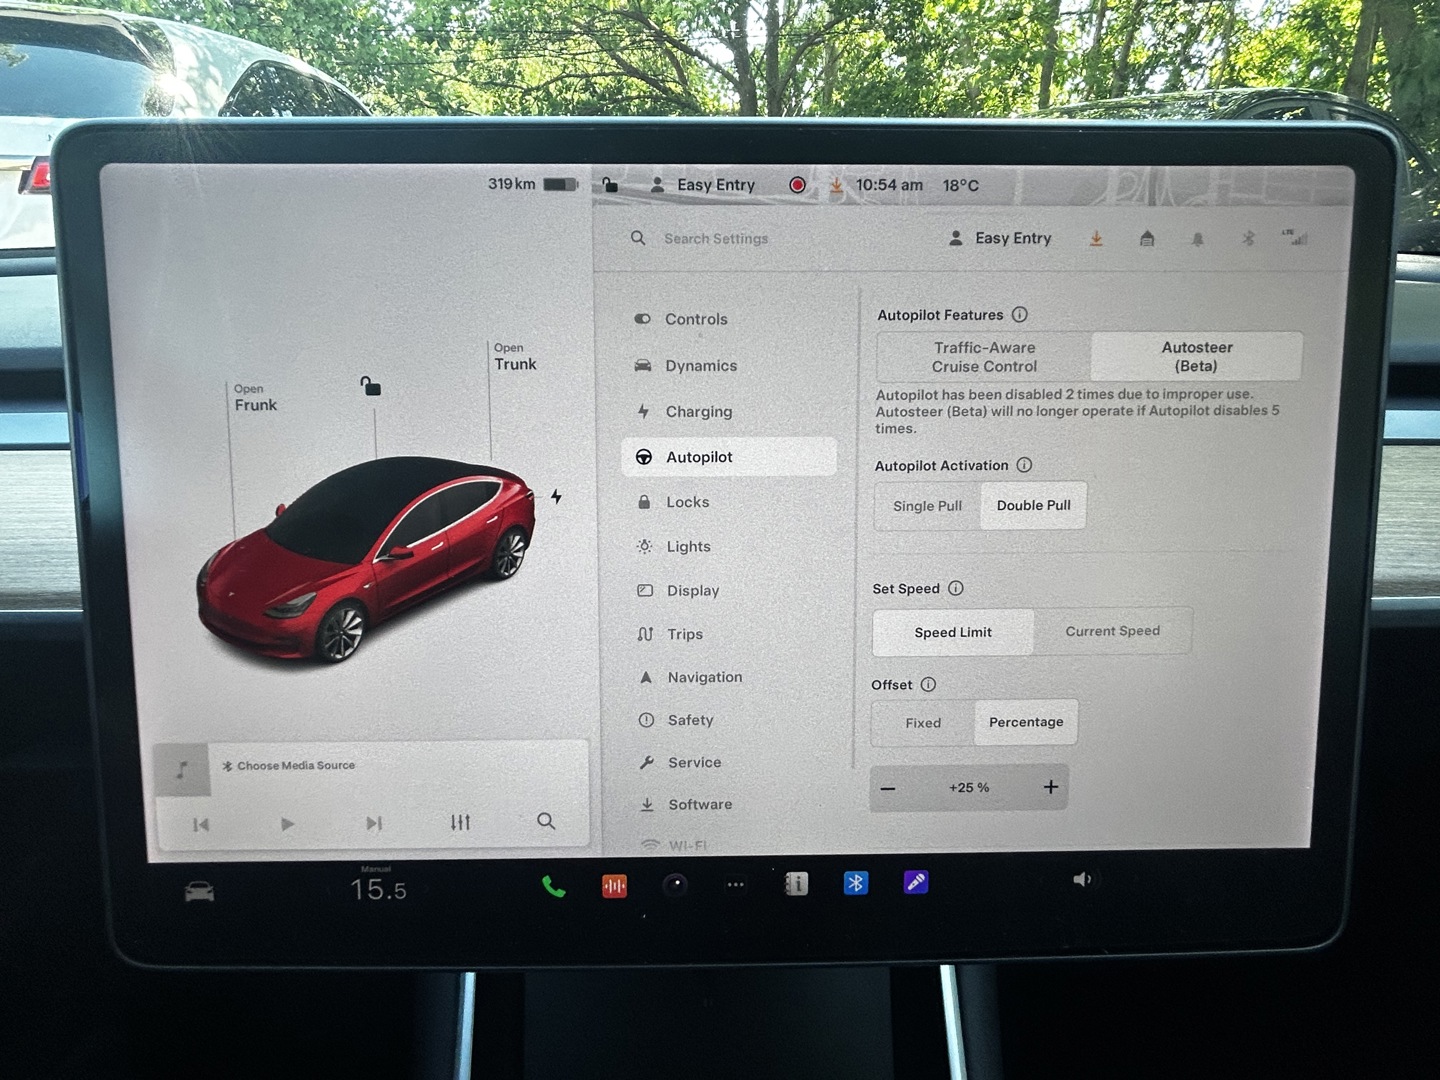Open the Easy Entry profile in the settings header
Screen dimensions: 1440x1080
[1000, 238]
